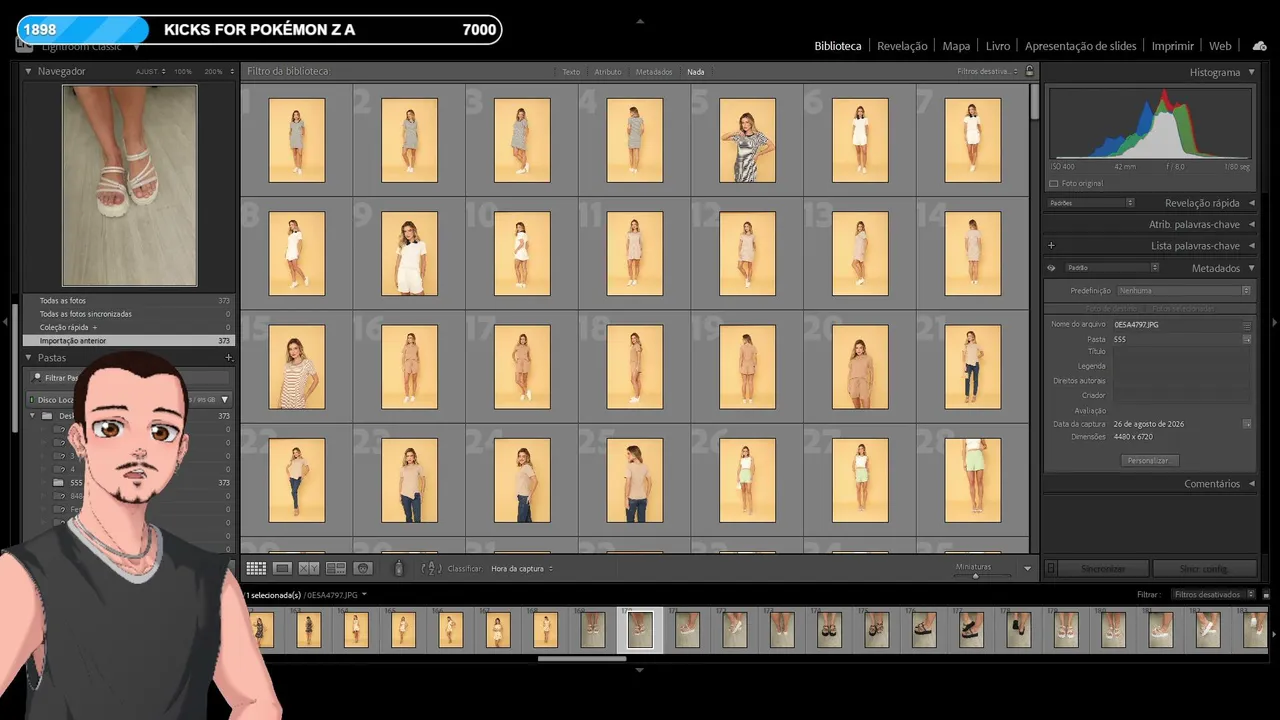This screenshot has width=1280, height=720.
Task: Click the search icon in Filtrar Pastas
Action: pyautogui.click(x=38, y=378)
